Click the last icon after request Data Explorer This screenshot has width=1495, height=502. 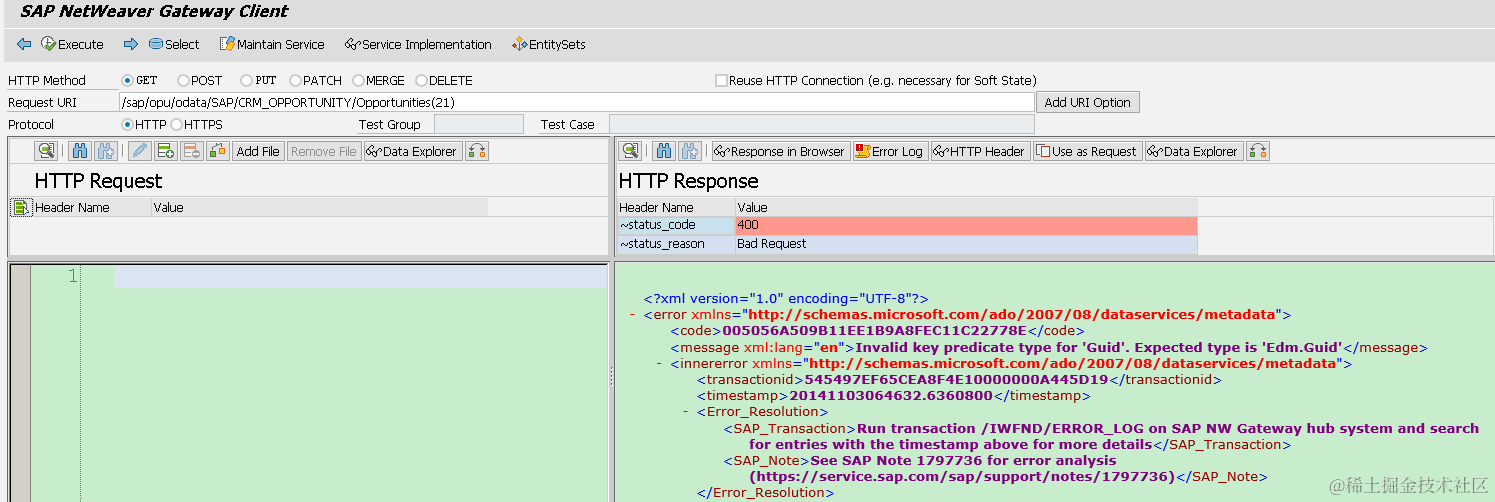[x=477, y=151]
